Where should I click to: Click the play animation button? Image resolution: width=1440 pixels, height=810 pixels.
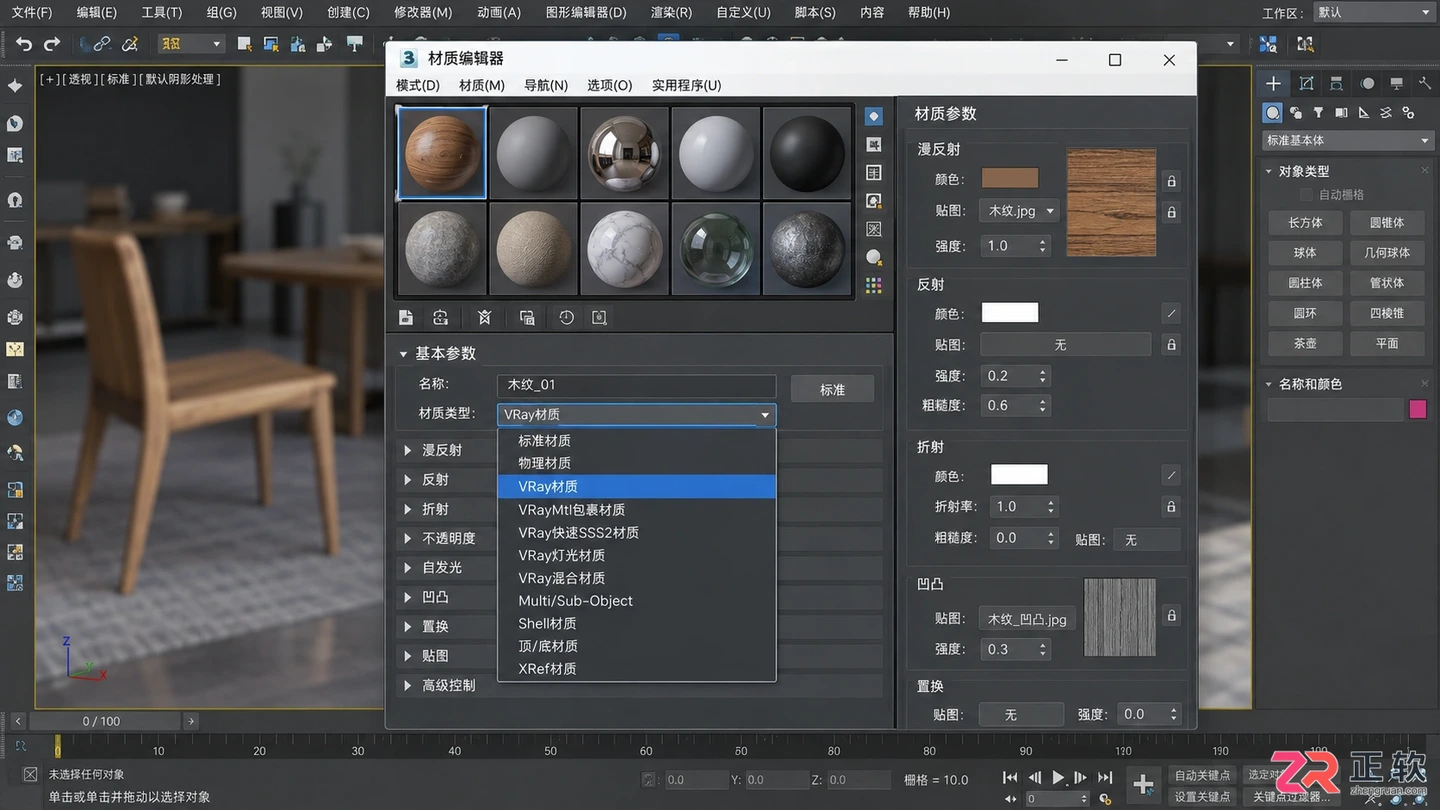point(1058,777)
